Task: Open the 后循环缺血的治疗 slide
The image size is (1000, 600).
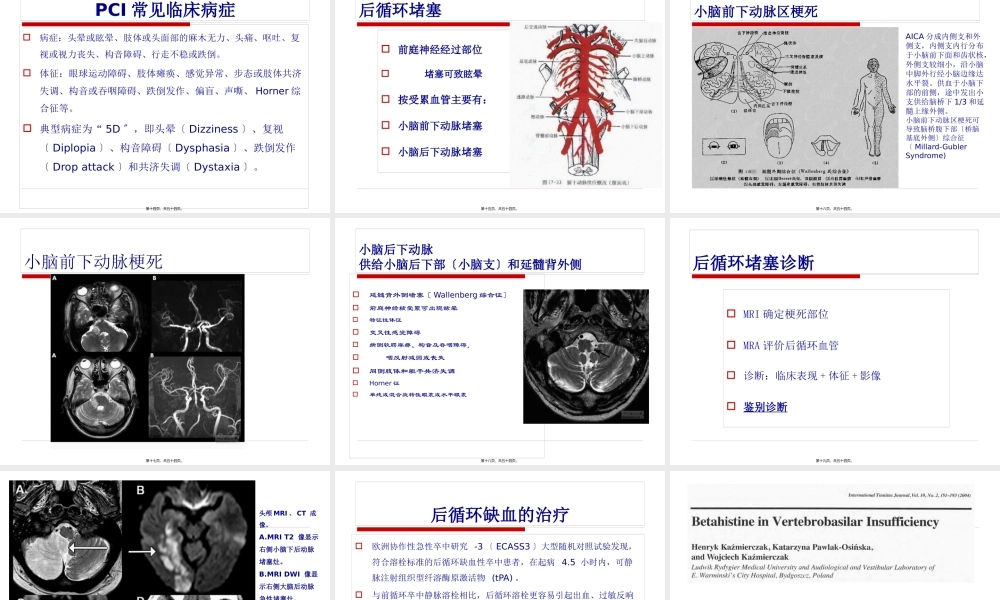Action: [500, 516]
